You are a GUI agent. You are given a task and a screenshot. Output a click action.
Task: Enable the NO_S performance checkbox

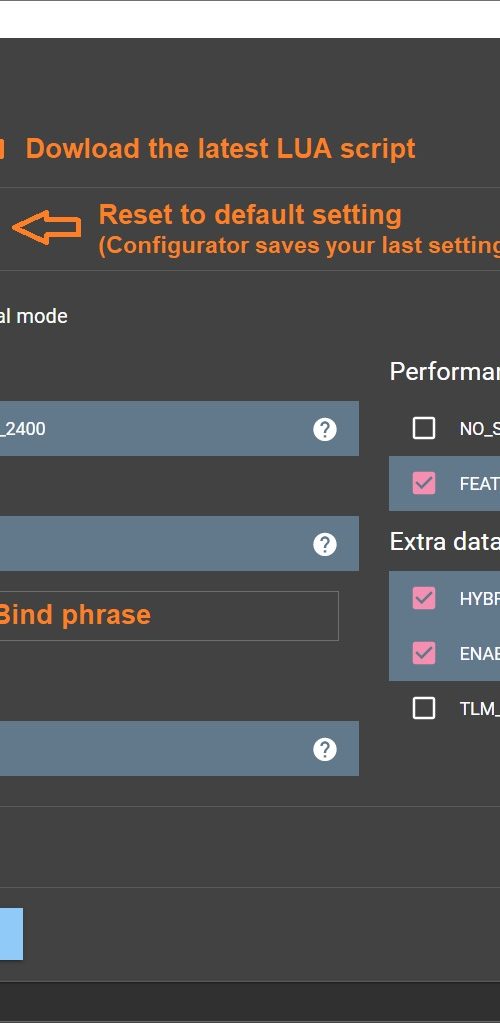(x=424, y=429)
